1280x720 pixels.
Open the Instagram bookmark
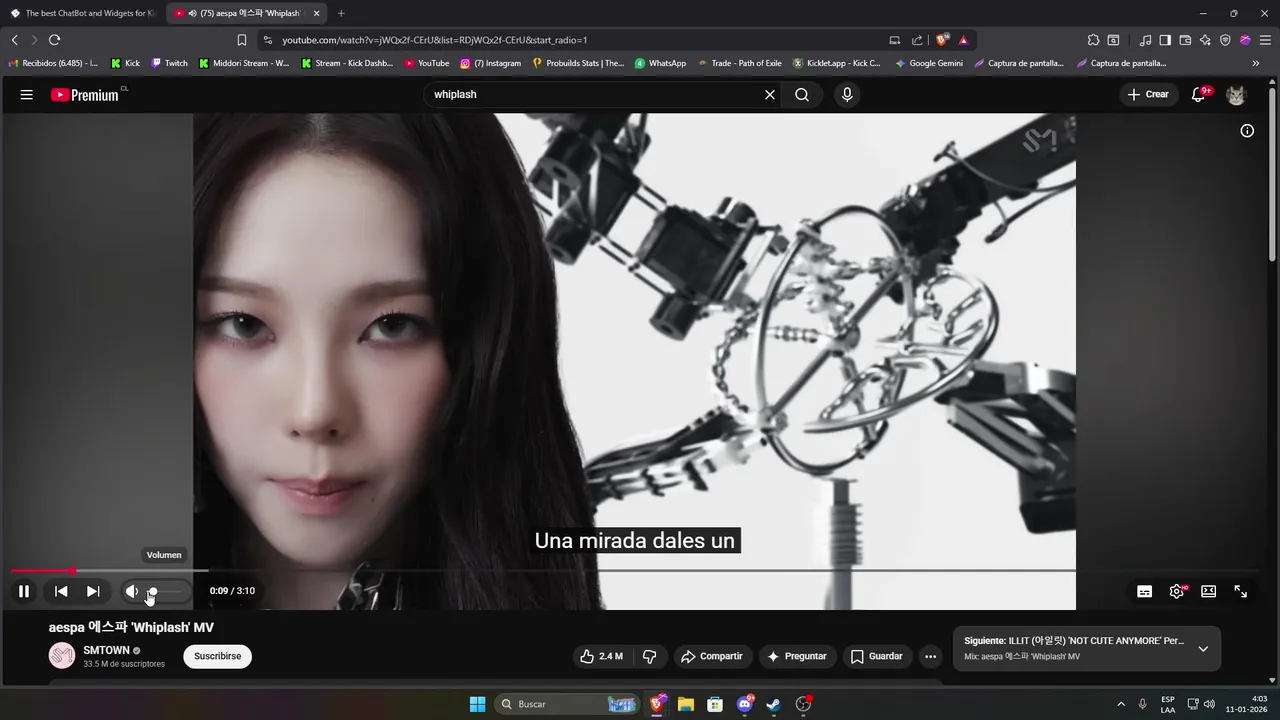(490, 63)
